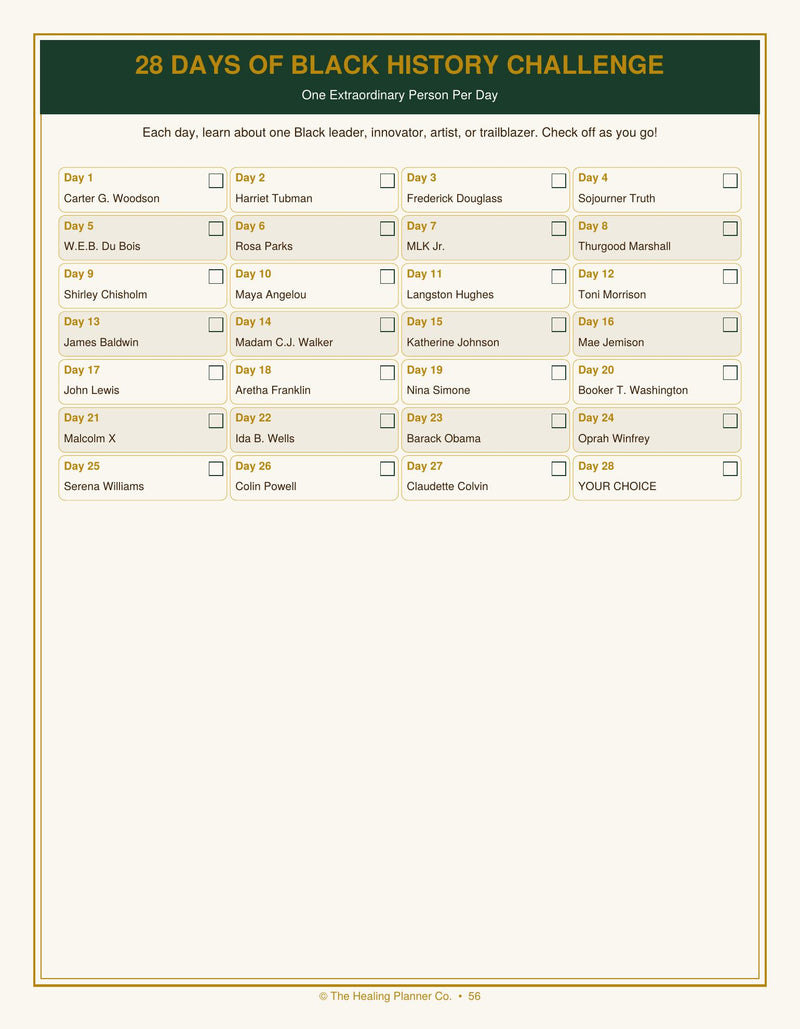Tick the Day 2 Harriet Tubman checkbox
The image size is (800, 1029).
387,180
